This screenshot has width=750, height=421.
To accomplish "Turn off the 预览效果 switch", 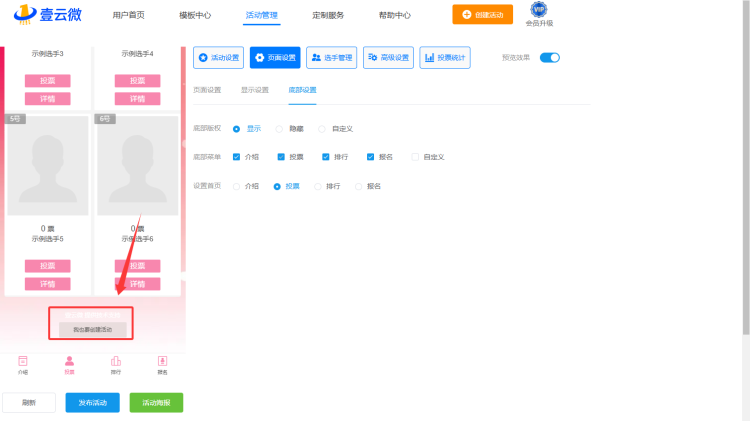I will (550, 58).
